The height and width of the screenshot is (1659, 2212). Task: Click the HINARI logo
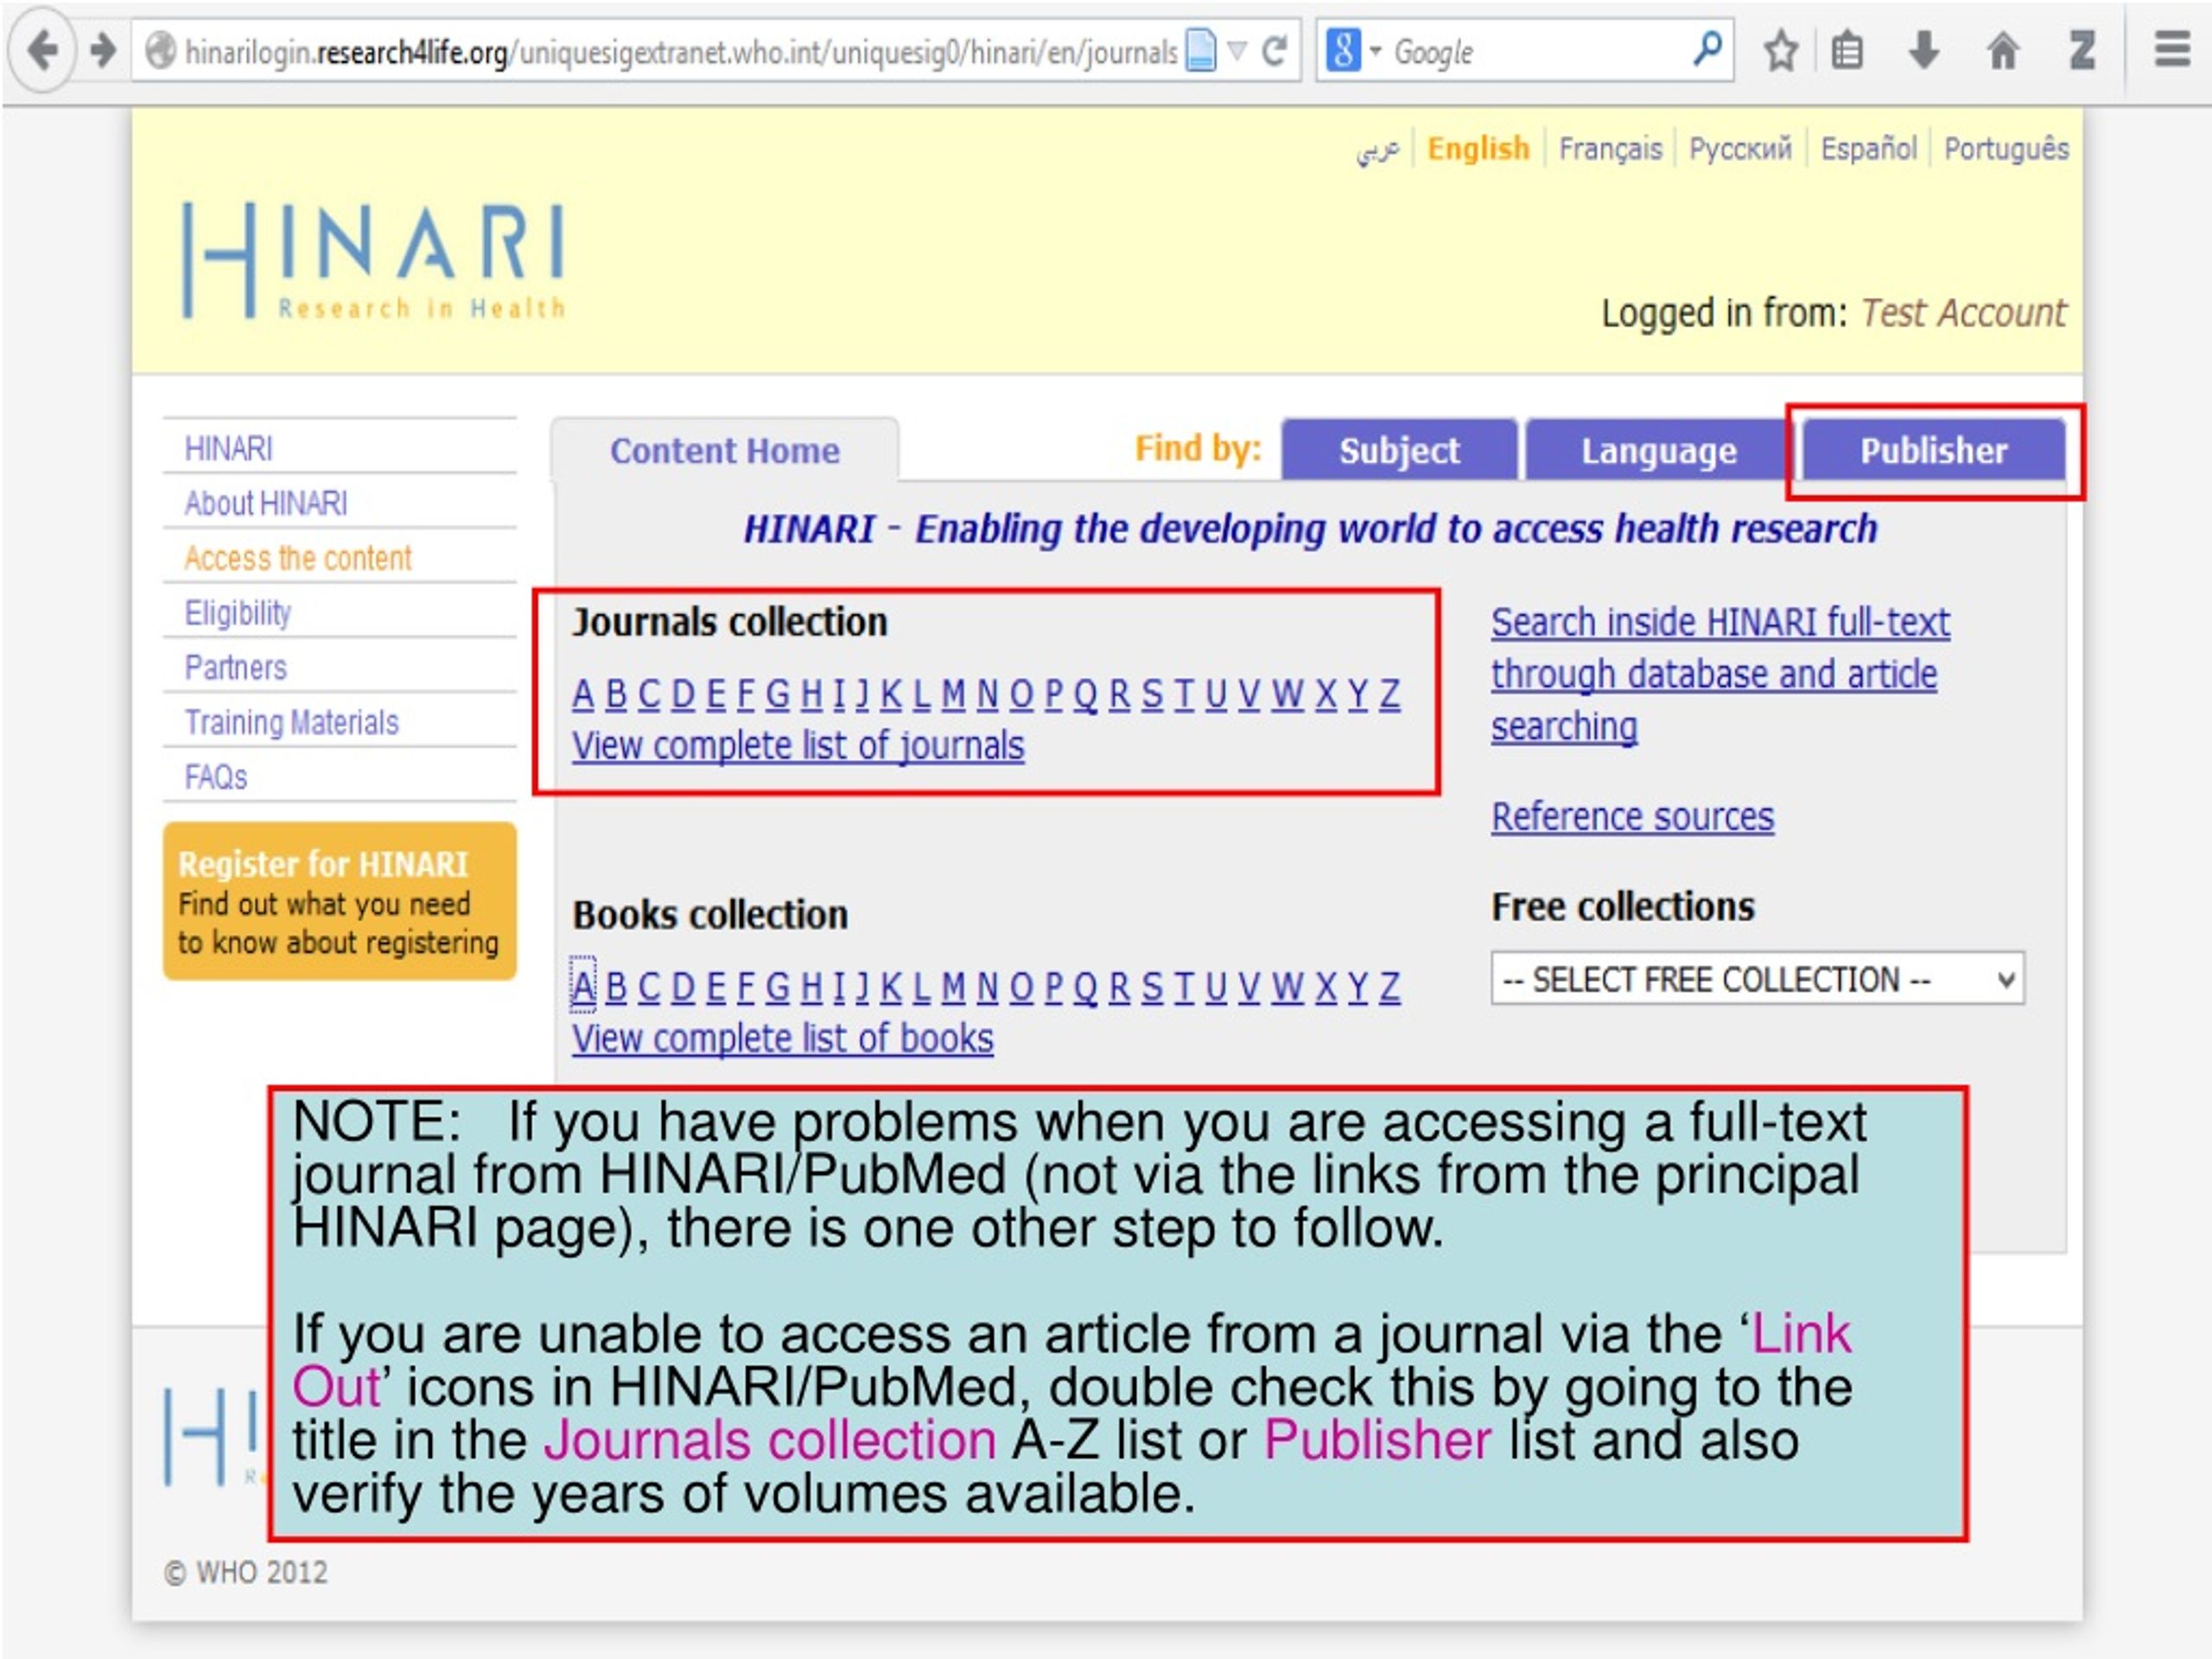tap(373, 260)
